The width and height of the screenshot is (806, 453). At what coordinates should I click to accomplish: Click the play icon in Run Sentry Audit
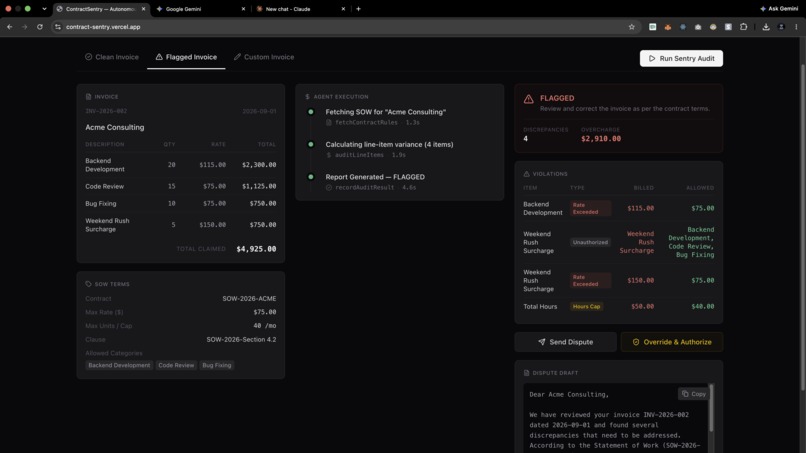[x=652, y=59]
